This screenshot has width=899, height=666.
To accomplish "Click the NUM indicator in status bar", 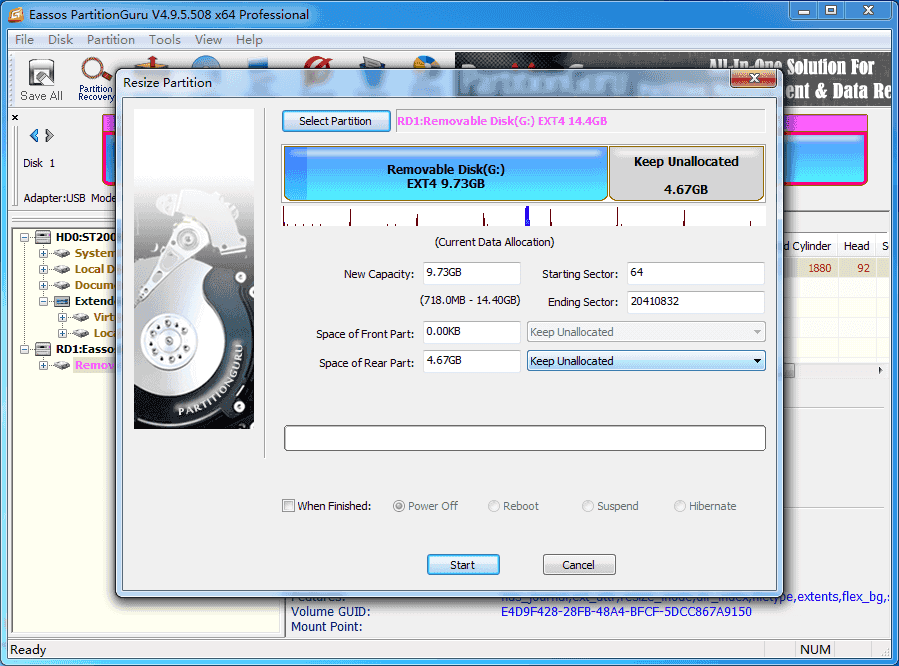I will click(815, 649).
